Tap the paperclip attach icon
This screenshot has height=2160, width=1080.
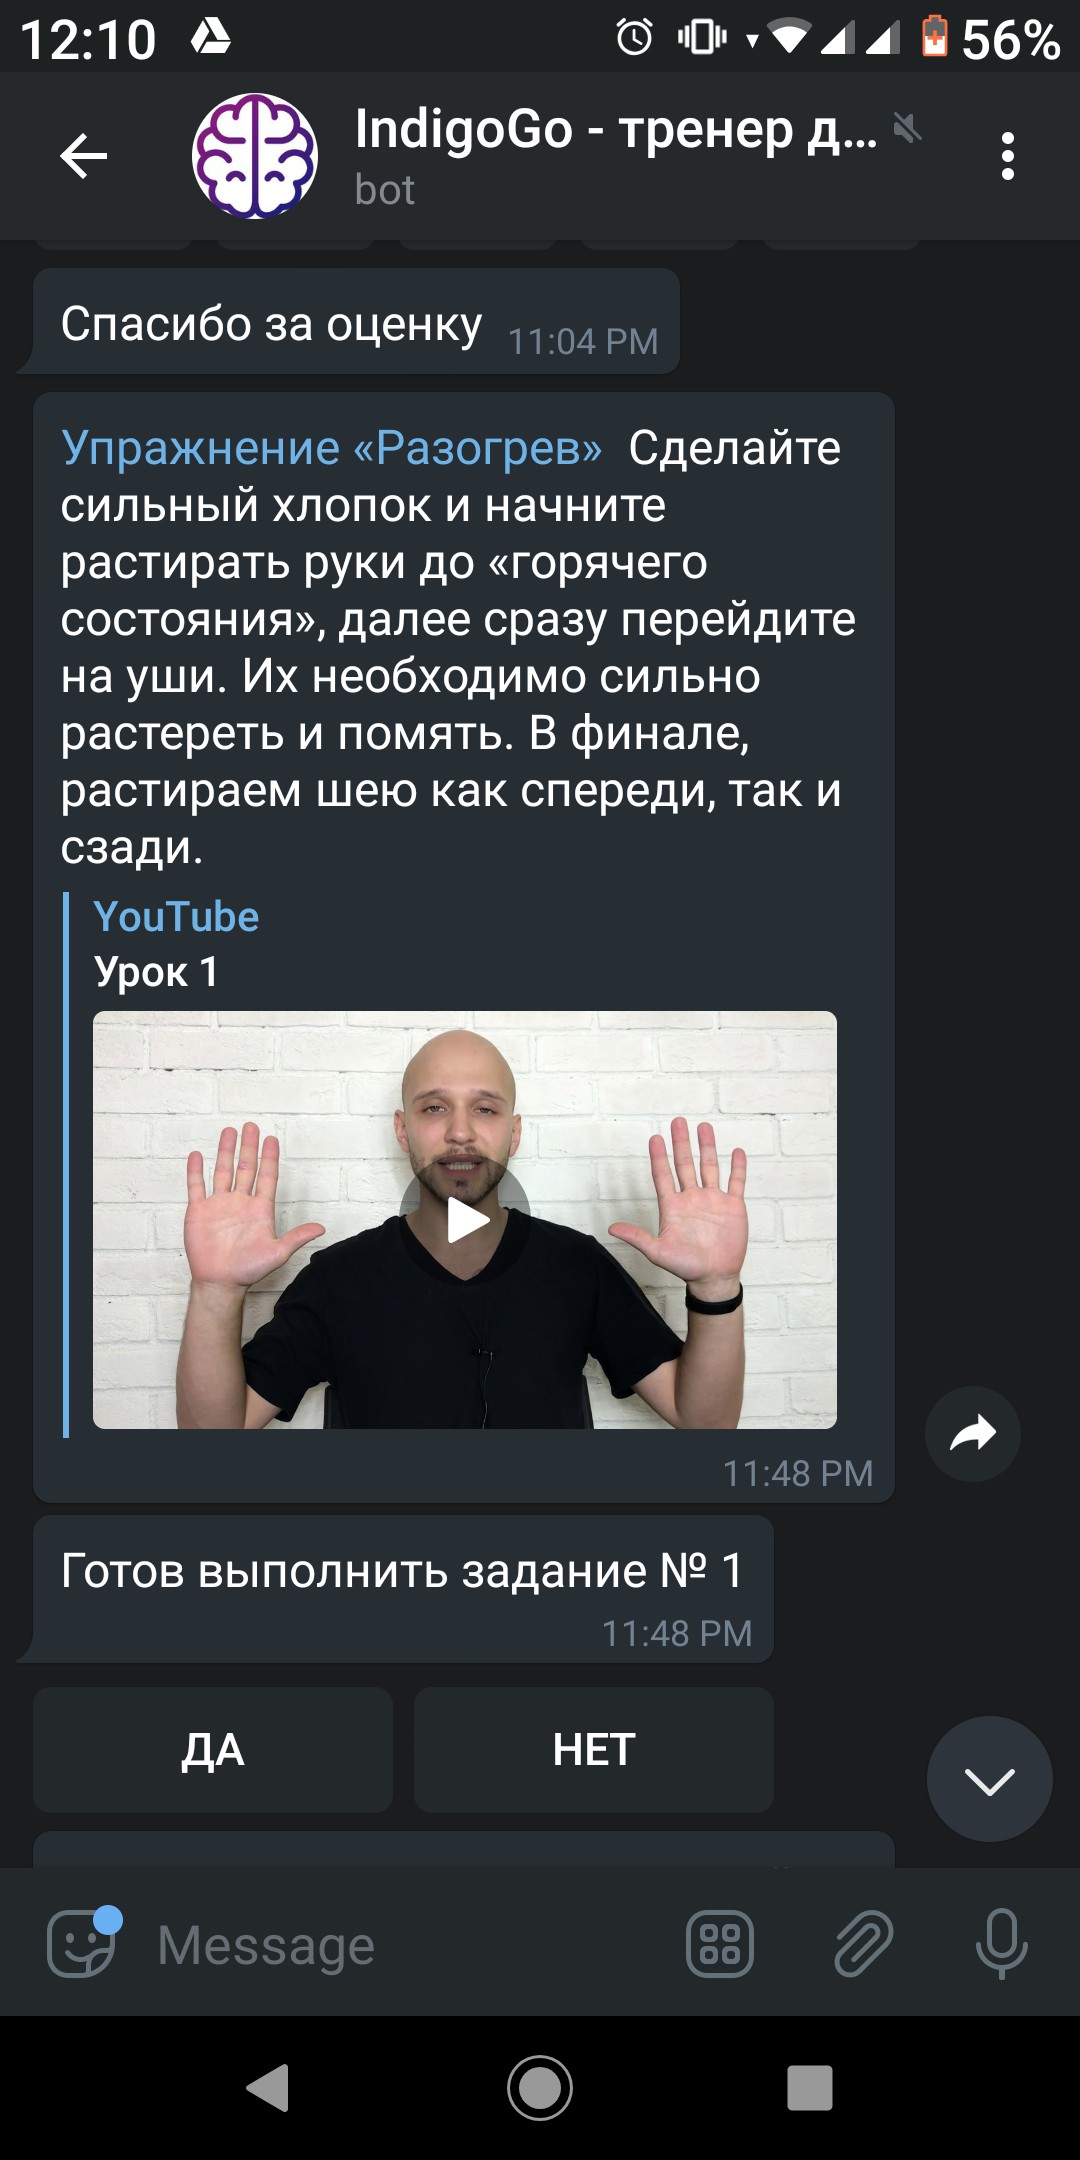pyautogui.click(x=863, y=1945)
